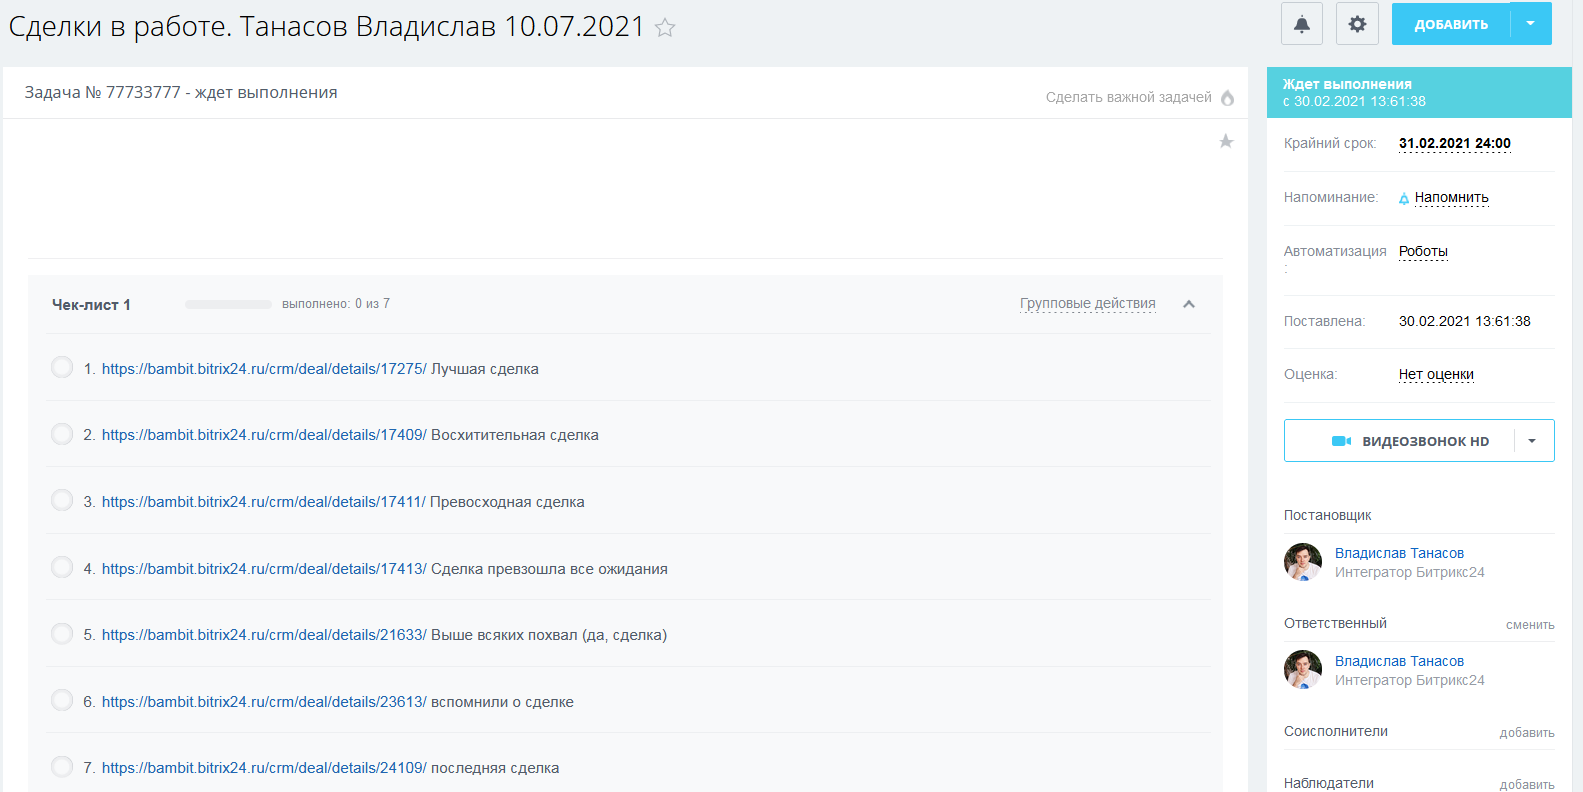Open deal link 23613
This screenshot has height=792, width=1583.
[264, 702]
